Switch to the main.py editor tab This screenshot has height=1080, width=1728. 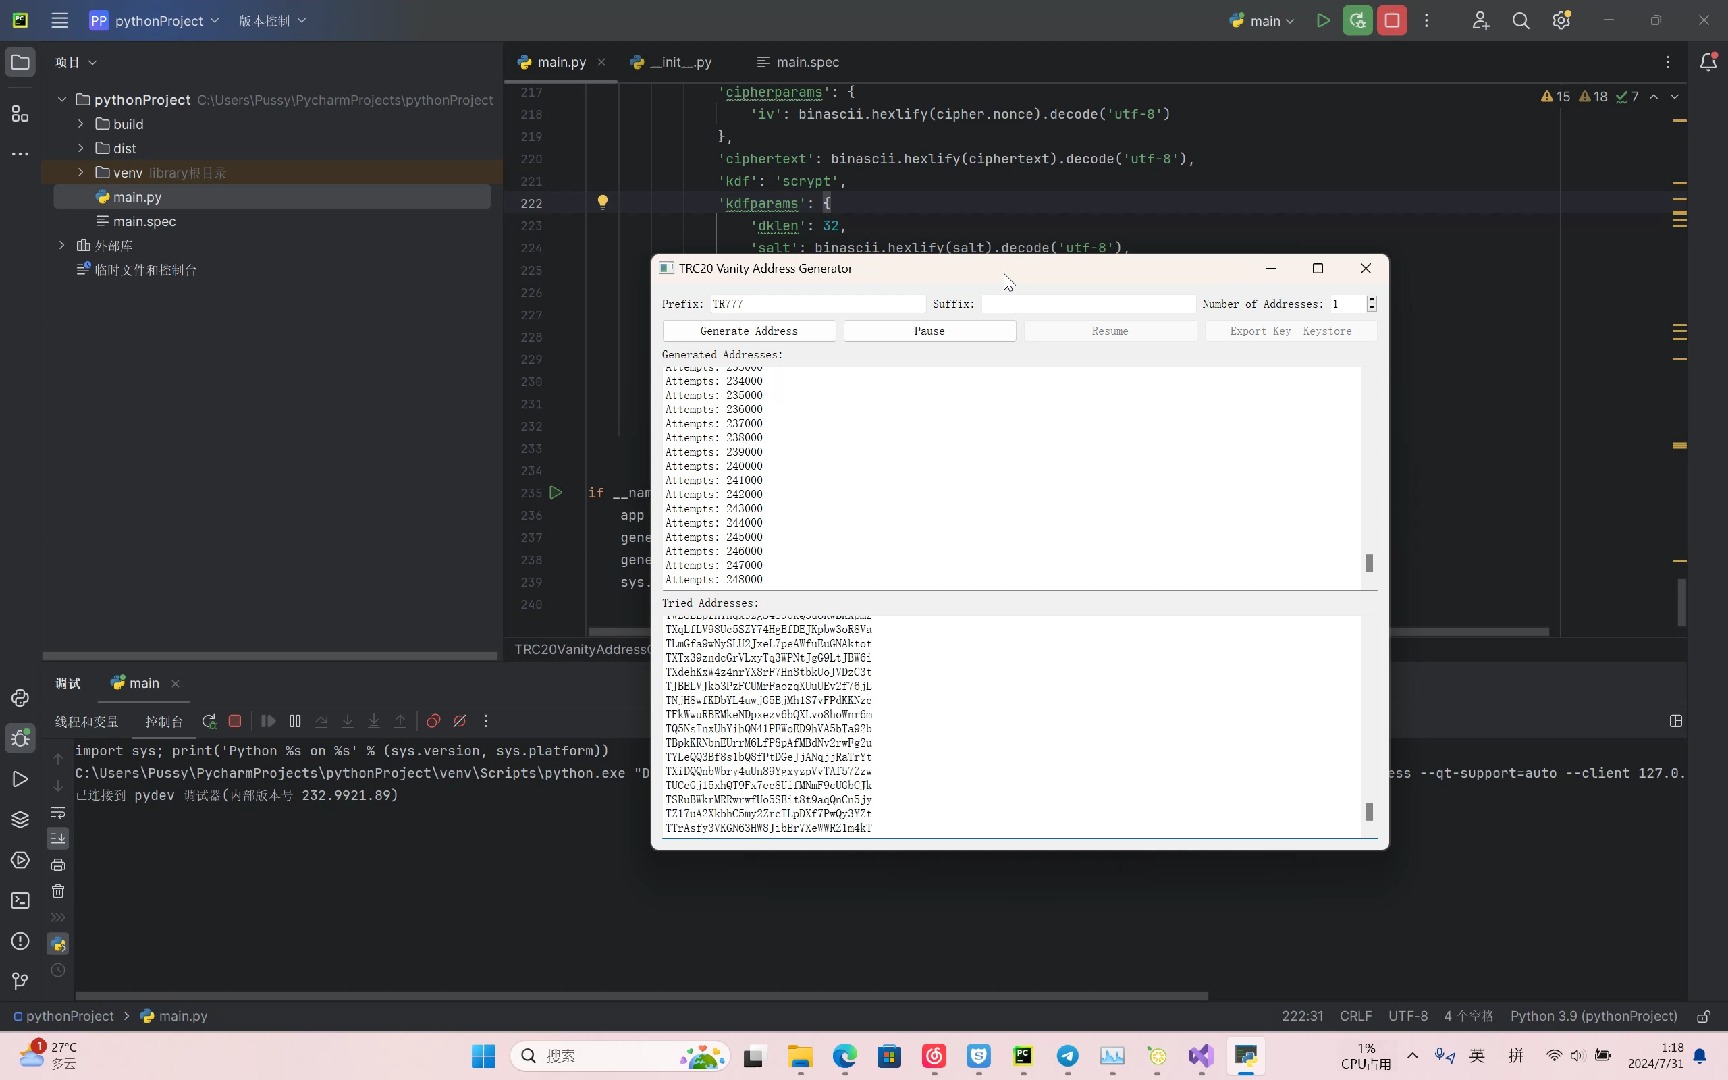click(x=561, y=62)
